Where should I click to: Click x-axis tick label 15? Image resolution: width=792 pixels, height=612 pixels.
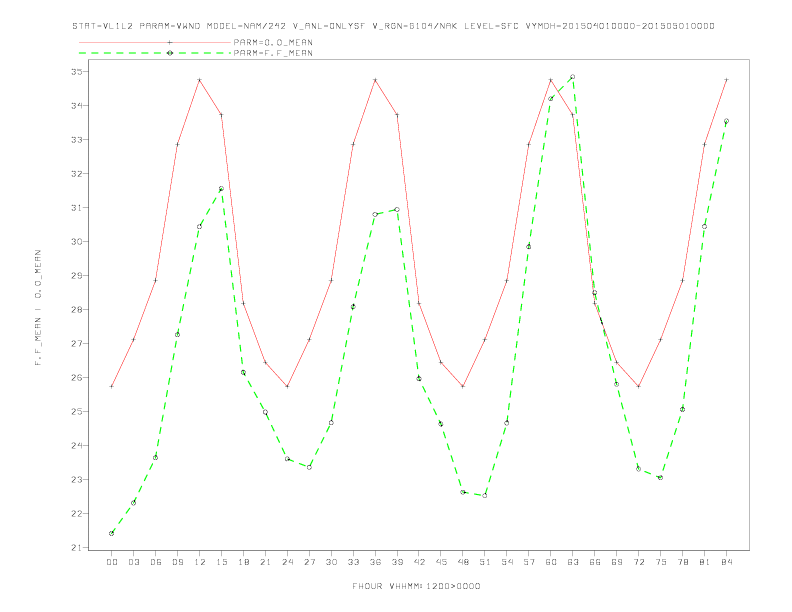coord(221,562)
